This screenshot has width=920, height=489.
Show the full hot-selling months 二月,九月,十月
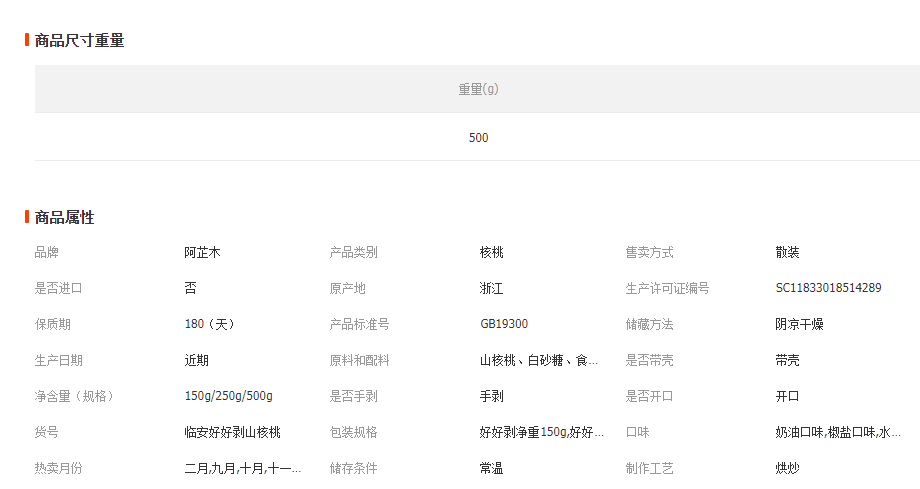pyautogui.click(x=242, y=468)
